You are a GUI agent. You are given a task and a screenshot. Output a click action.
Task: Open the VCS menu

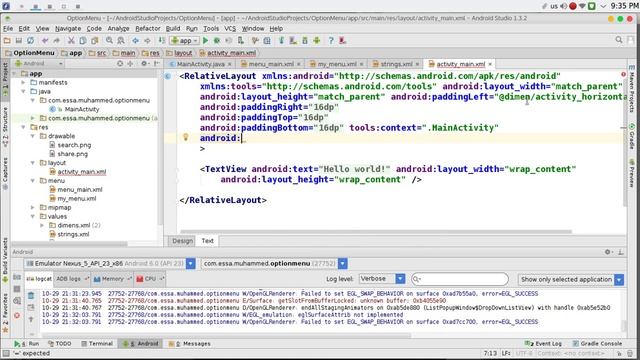[x=230, y=29]
